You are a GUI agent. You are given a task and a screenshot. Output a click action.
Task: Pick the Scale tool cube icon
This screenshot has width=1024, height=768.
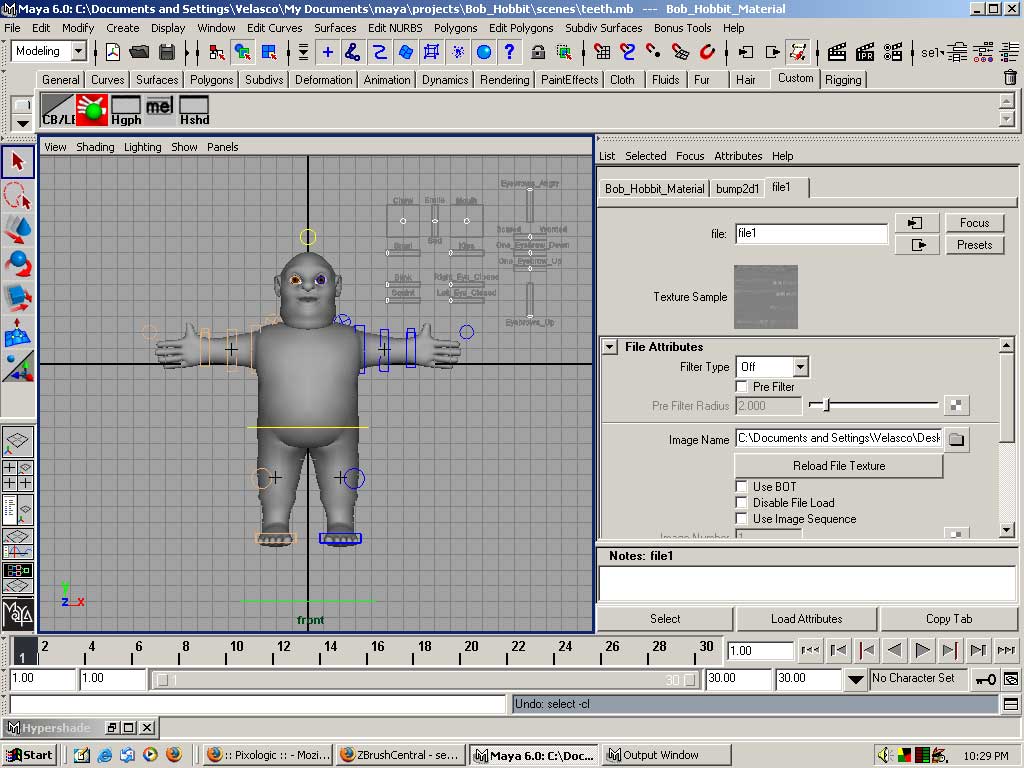click(x=18, y=298)
